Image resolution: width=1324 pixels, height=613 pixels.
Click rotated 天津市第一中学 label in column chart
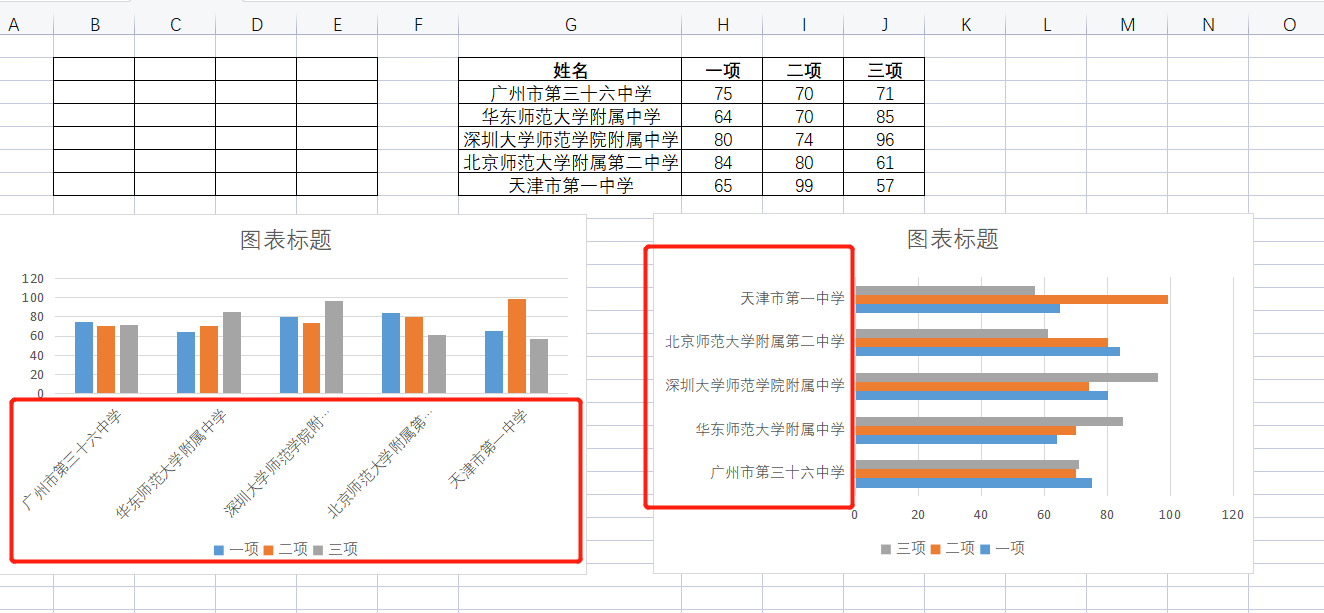(487, 448)
